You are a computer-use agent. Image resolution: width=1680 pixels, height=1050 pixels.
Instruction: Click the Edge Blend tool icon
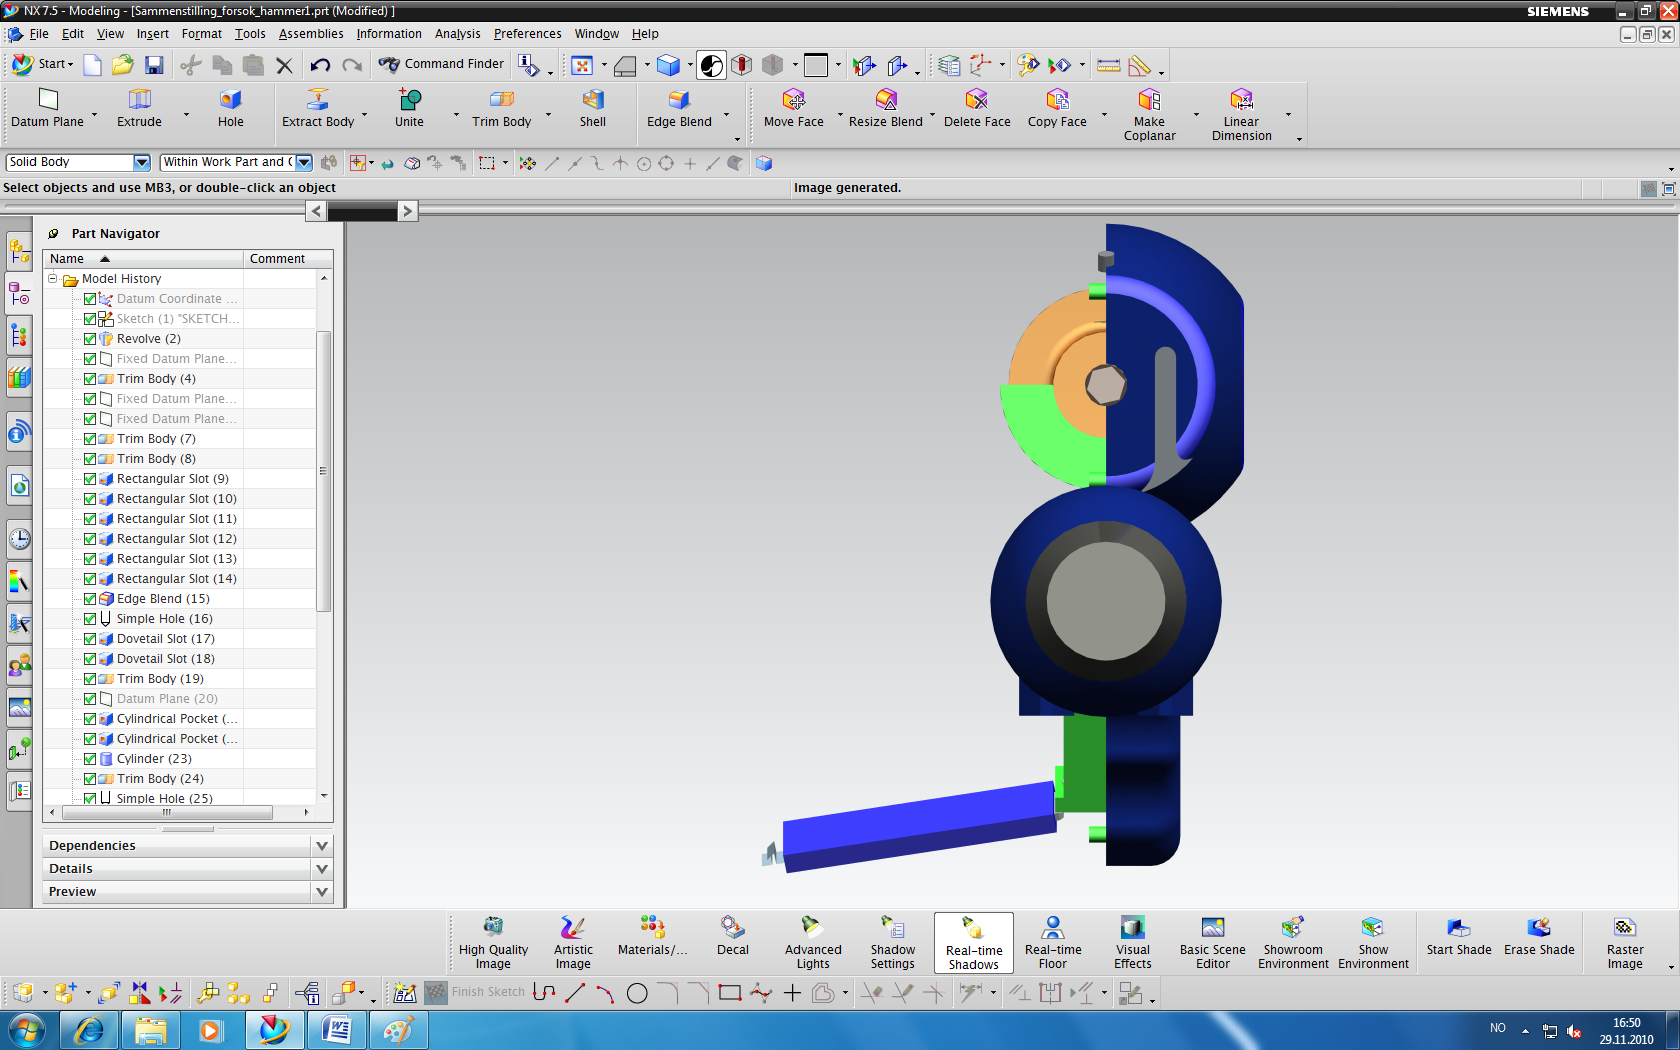click(679, 100)
